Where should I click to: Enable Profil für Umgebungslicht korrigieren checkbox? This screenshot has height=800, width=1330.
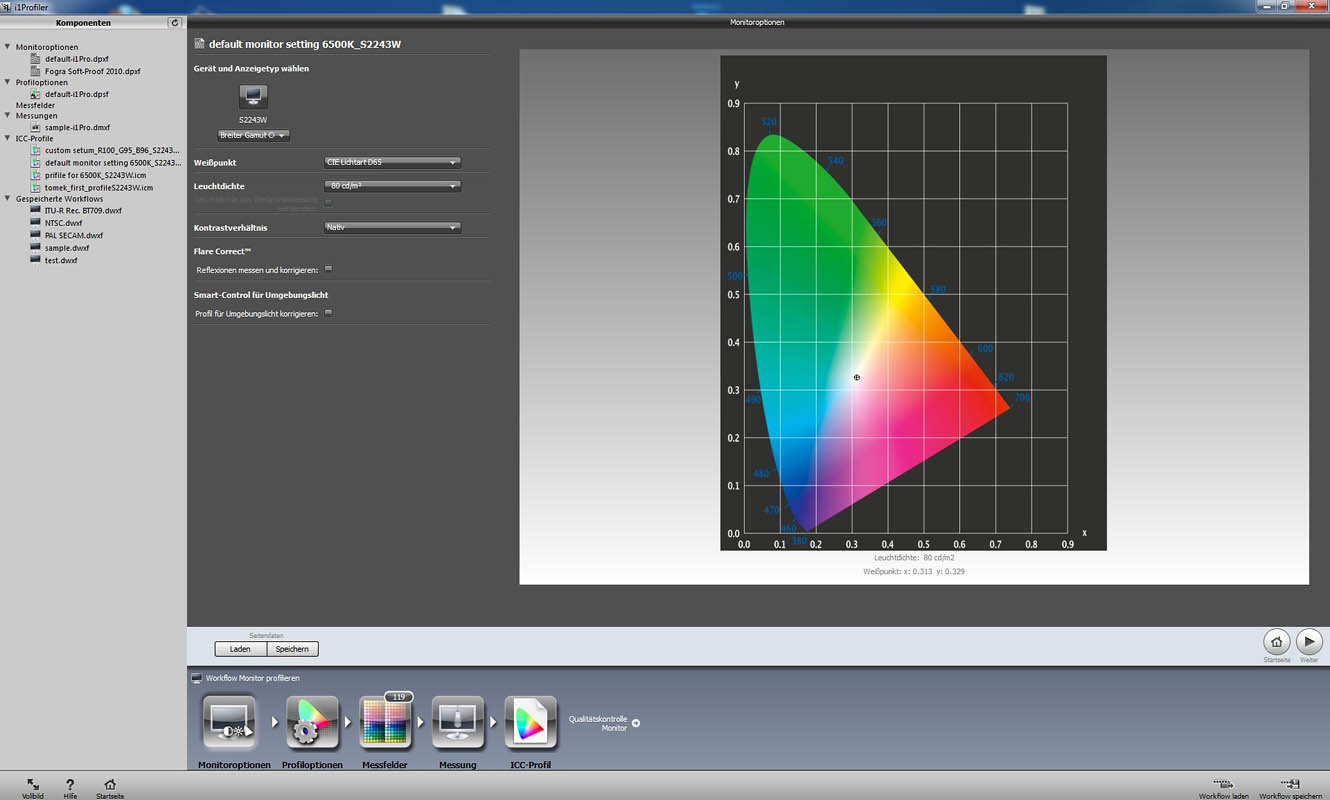(x=328, y=313)
